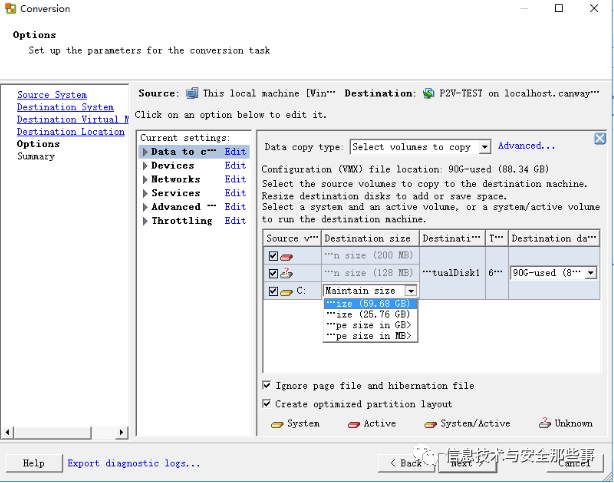Image resolution: width=614 pixels, height=483 pixels.
Task: Choose the type size in GB option
Action: (370, 325)
